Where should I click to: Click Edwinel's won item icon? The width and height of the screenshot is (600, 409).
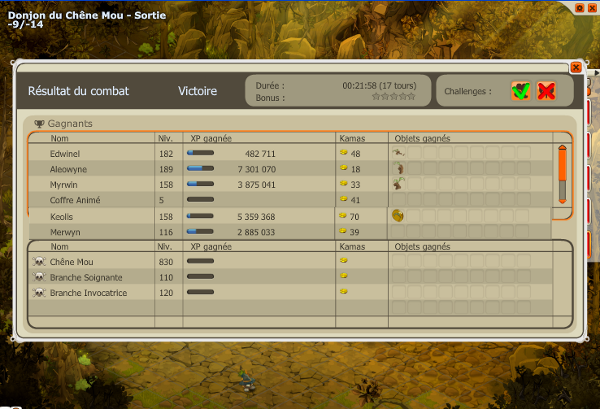coord(398,153)
